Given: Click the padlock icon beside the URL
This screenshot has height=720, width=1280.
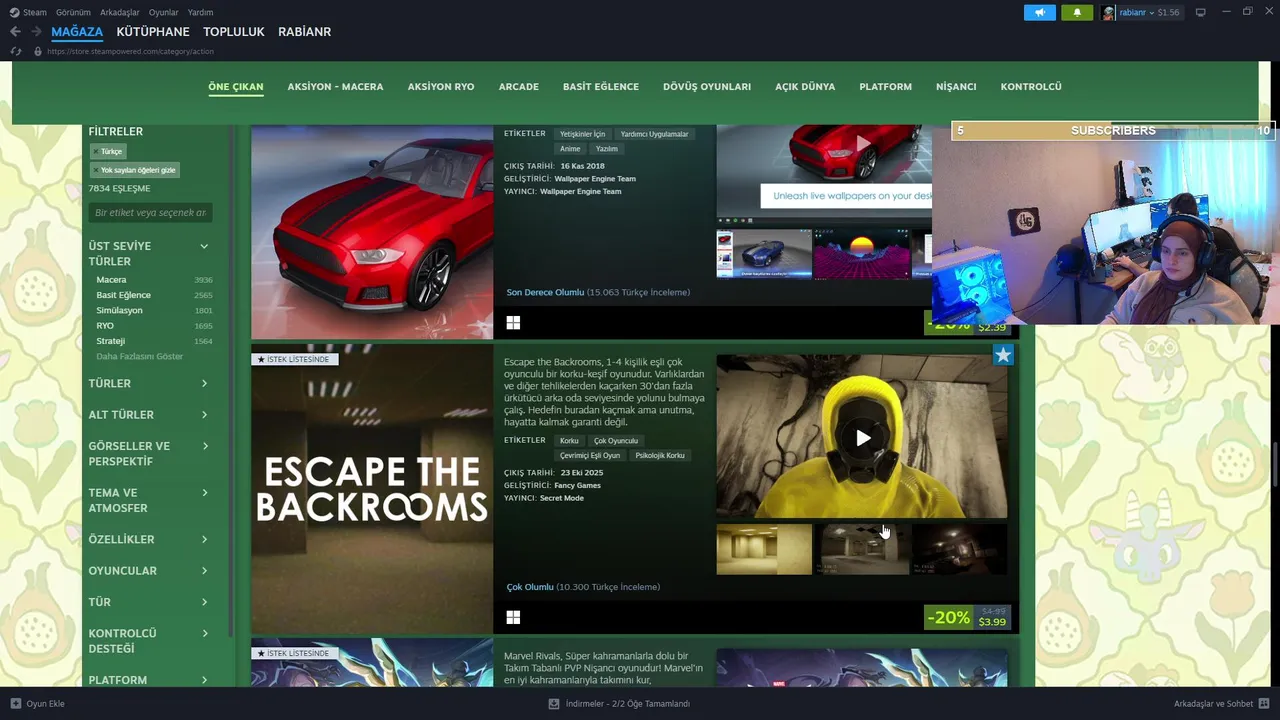Looking at the screenshot, I should [38, 51].
